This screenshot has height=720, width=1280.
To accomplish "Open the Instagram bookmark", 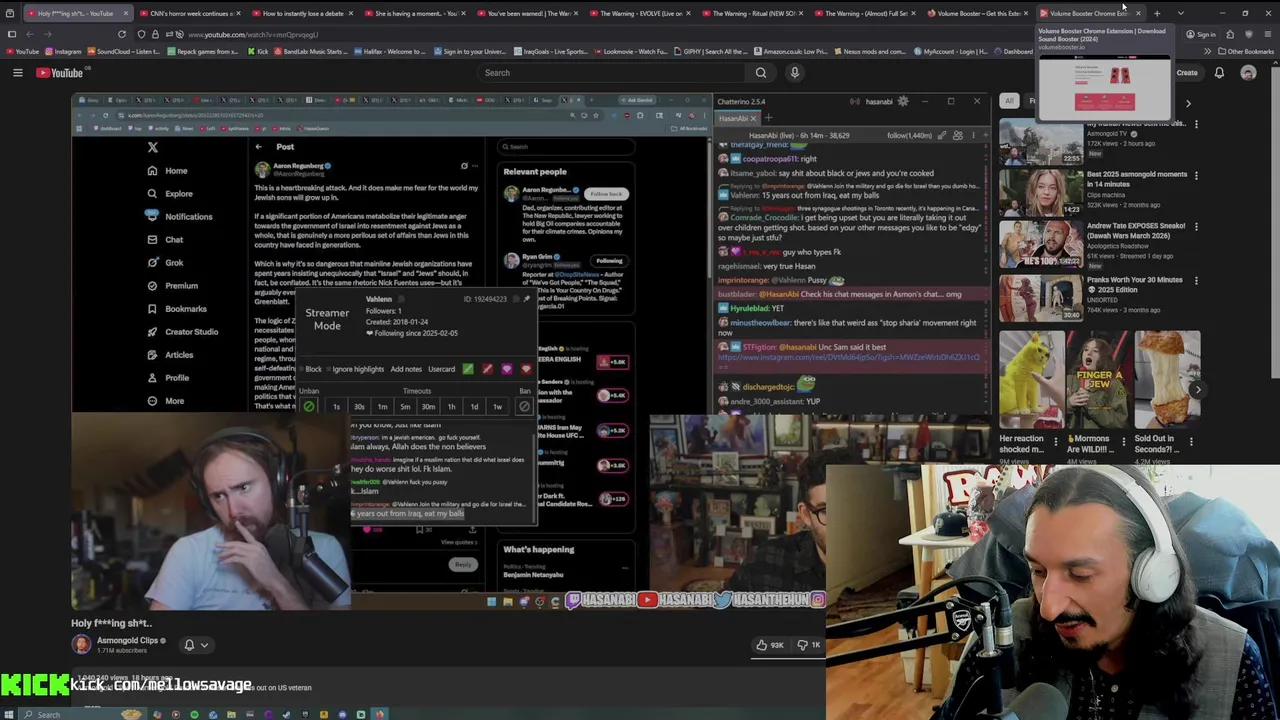I will (62, 51).
